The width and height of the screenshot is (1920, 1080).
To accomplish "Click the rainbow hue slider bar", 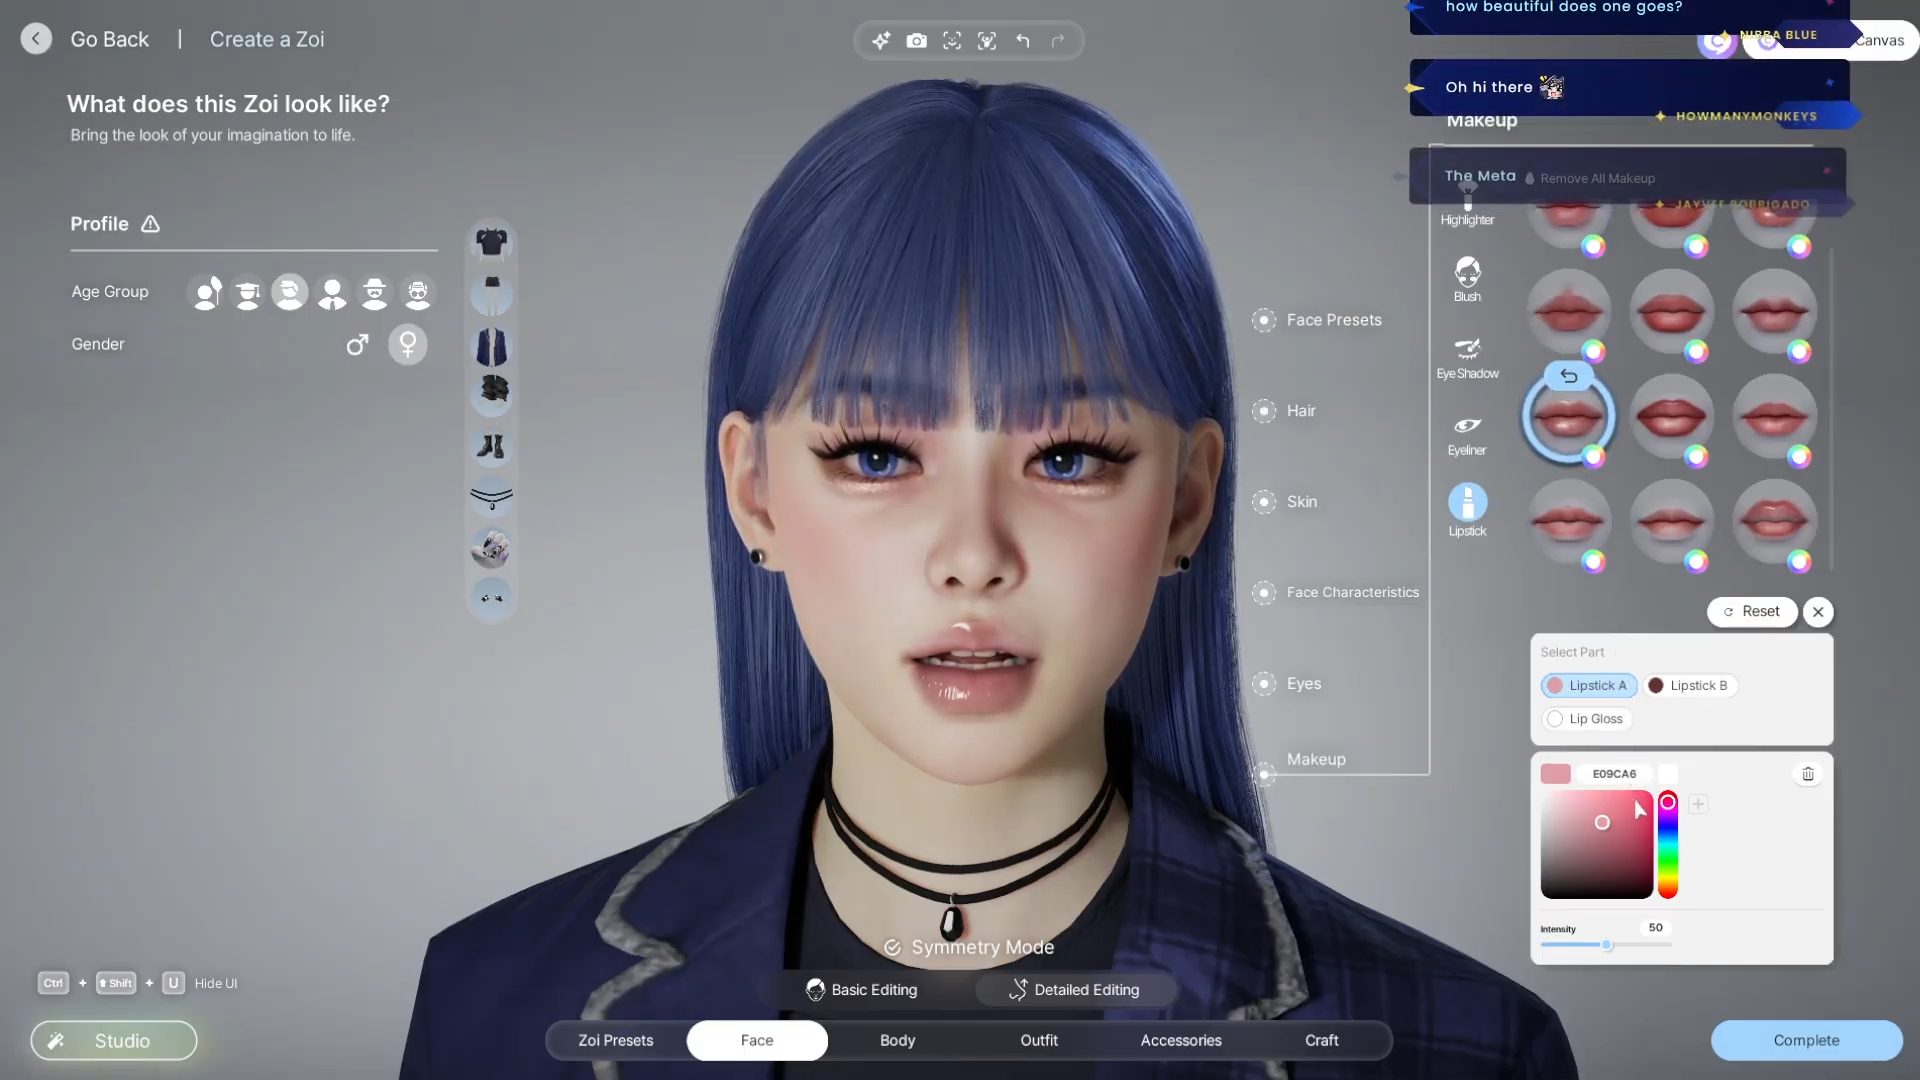I will [1668, 848].
